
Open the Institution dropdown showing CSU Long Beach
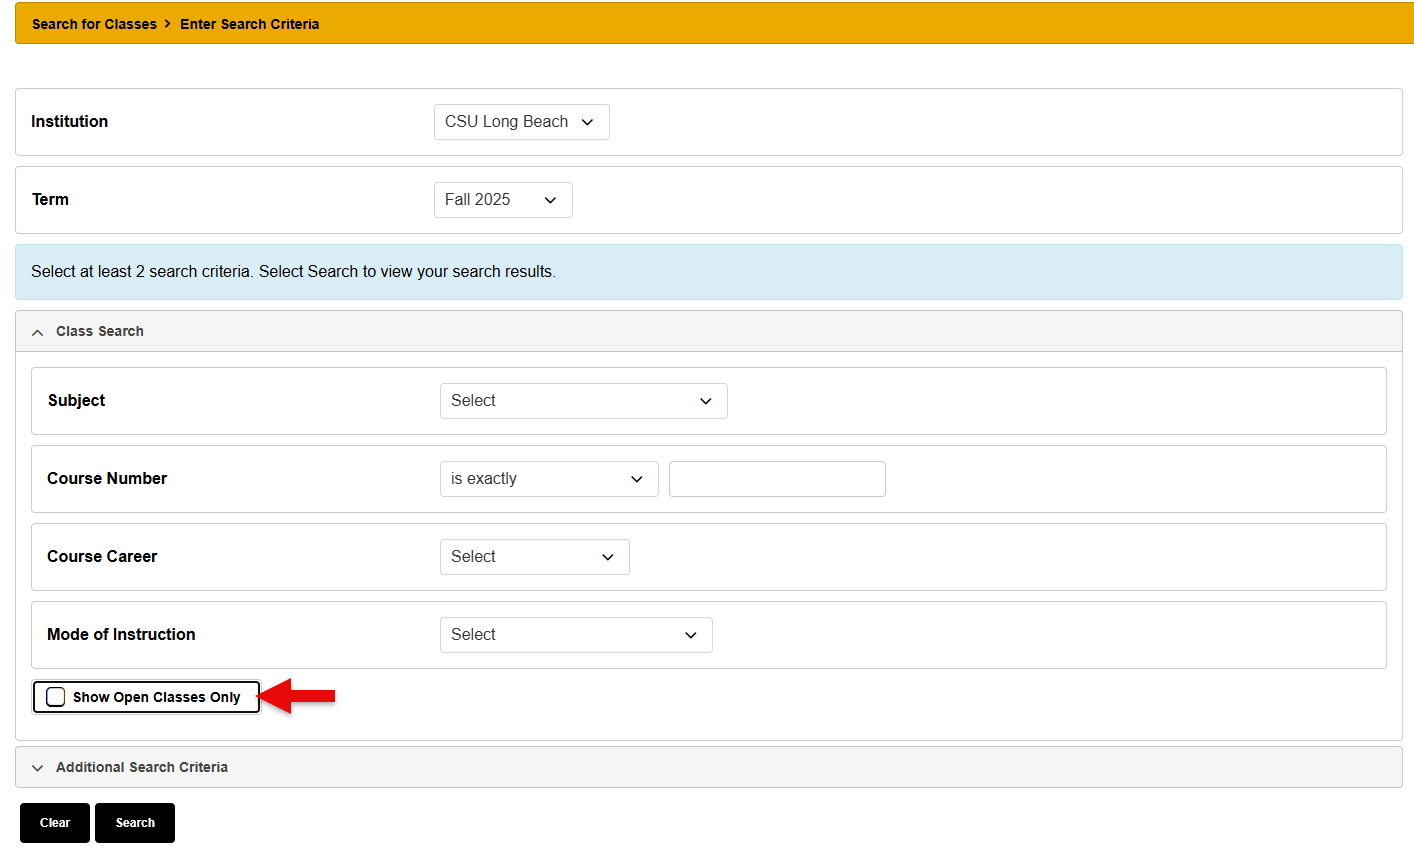pos(521,122)
